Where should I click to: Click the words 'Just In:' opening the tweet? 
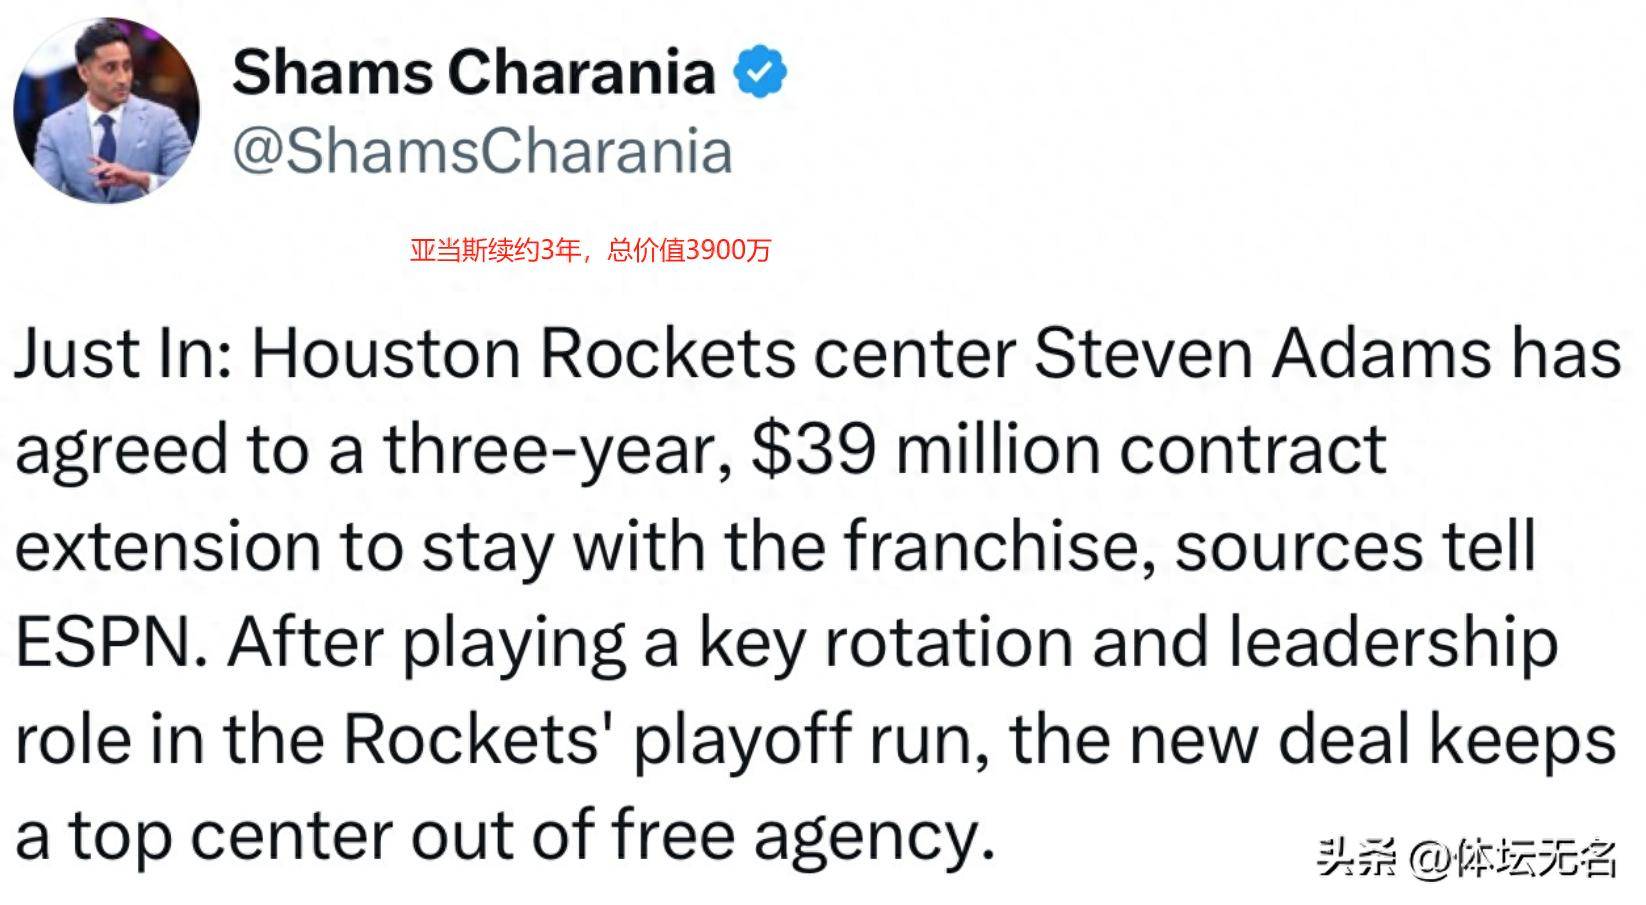point(124,354)
